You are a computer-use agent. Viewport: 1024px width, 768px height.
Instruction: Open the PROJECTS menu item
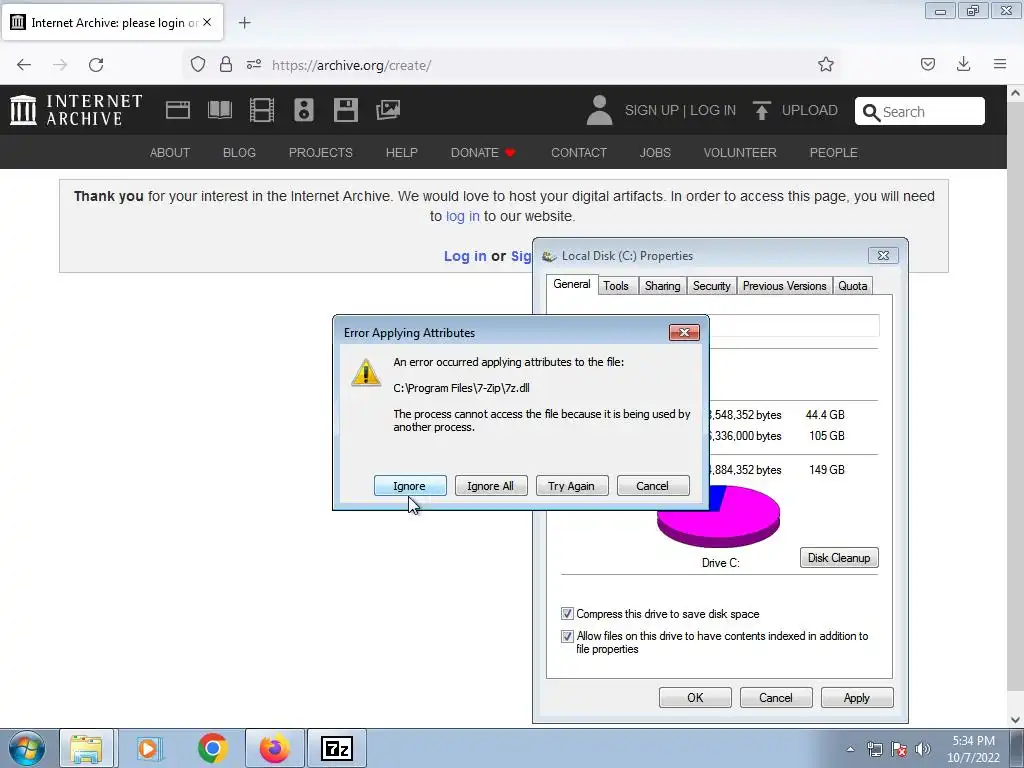321,153
